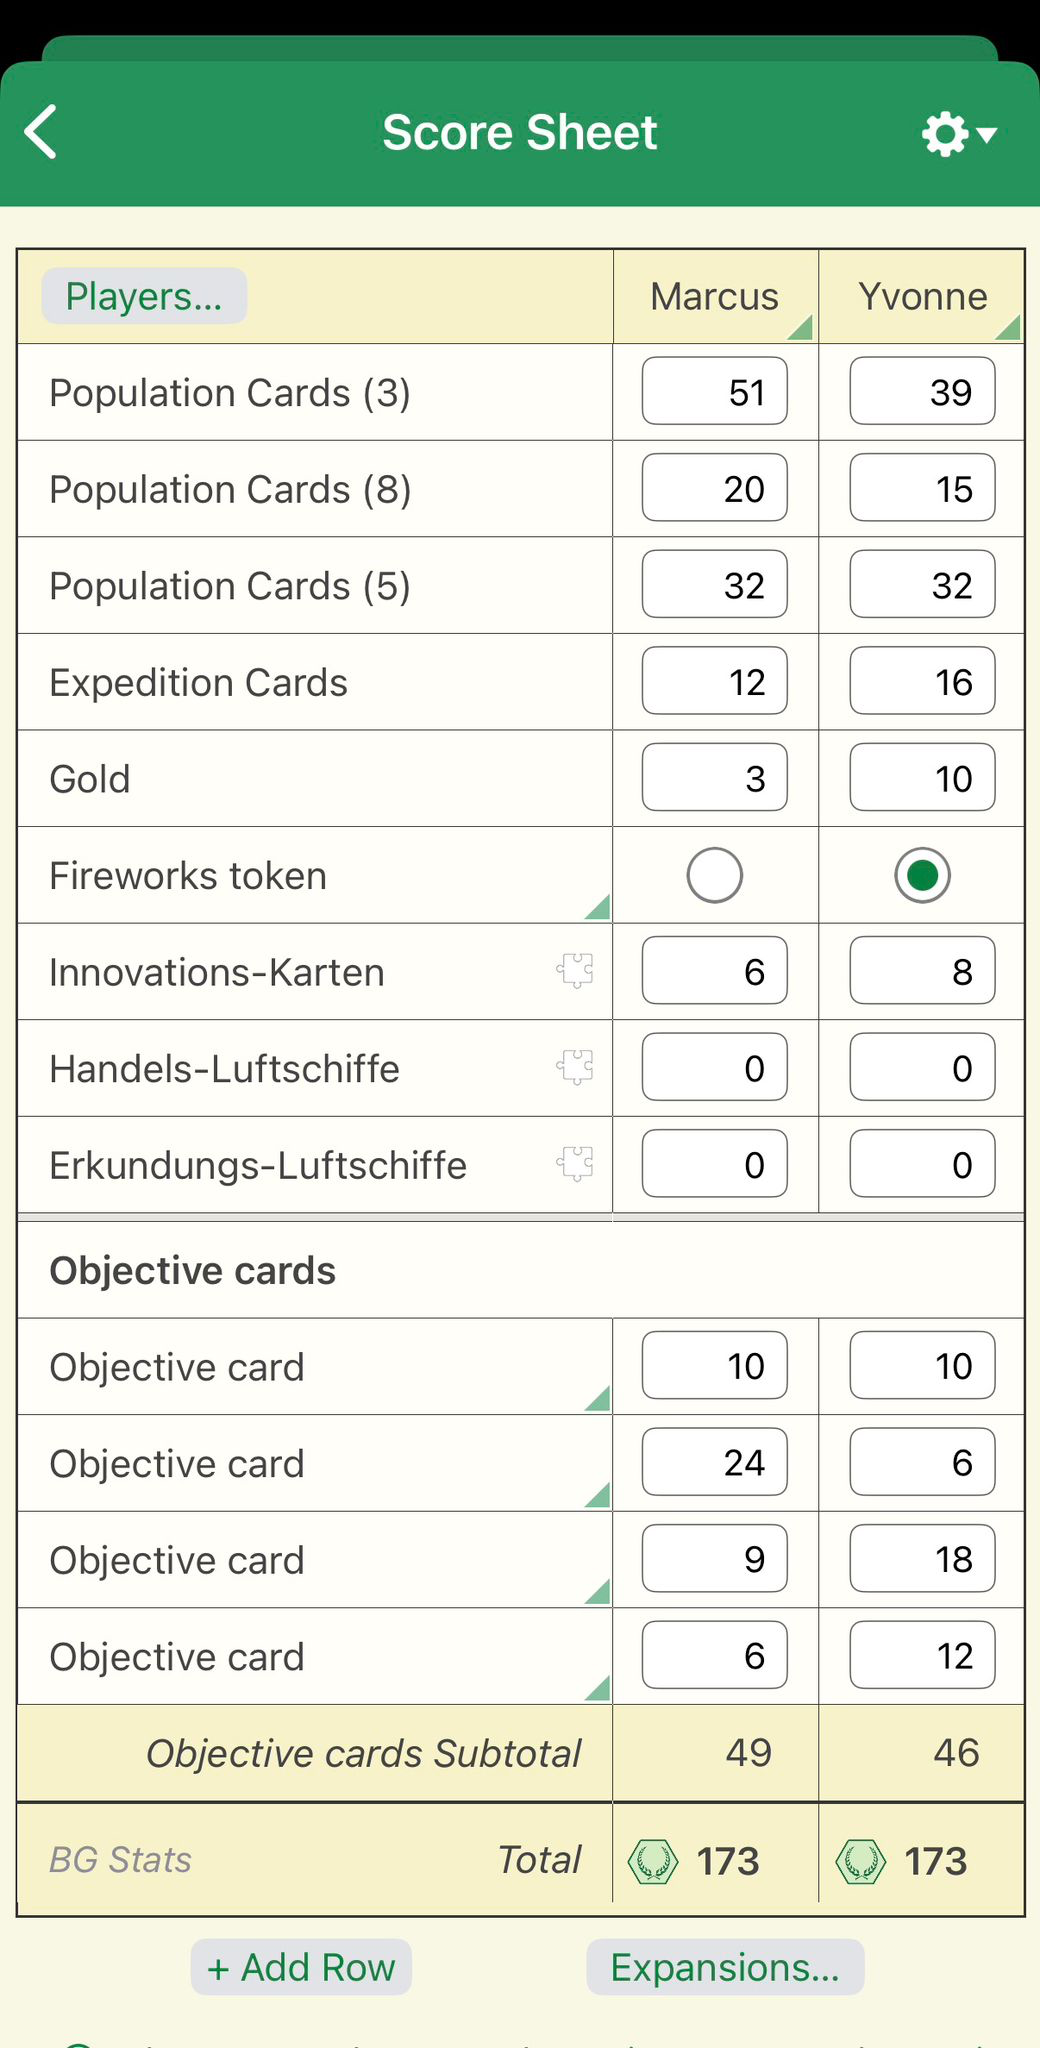Open the Players… selection button

[144, 296]
